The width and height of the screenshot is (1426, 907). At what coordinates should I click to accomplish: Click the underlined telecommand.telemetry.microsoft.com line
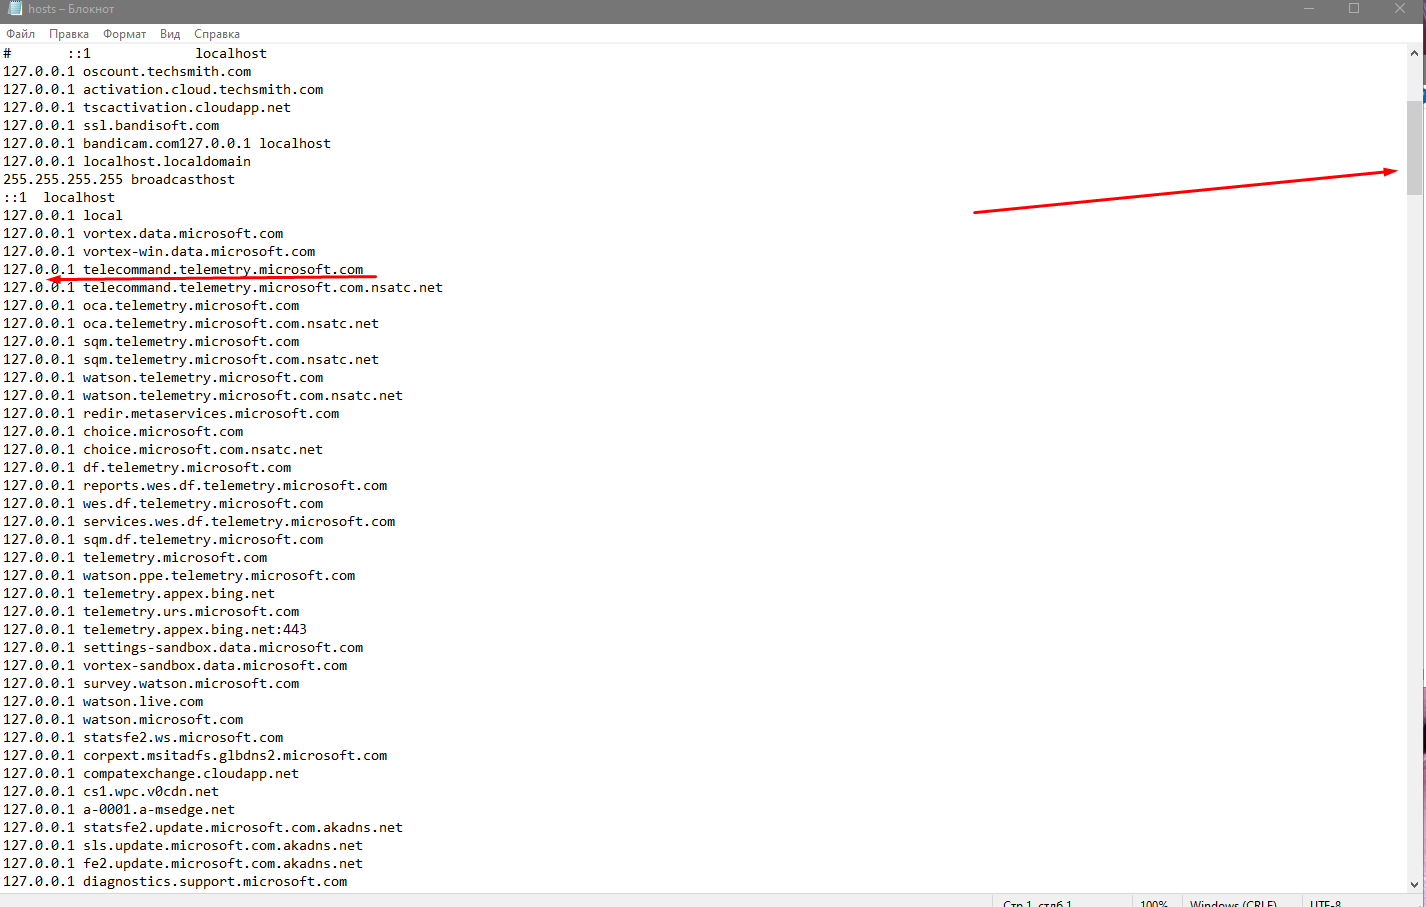click(x=183, y=270)
